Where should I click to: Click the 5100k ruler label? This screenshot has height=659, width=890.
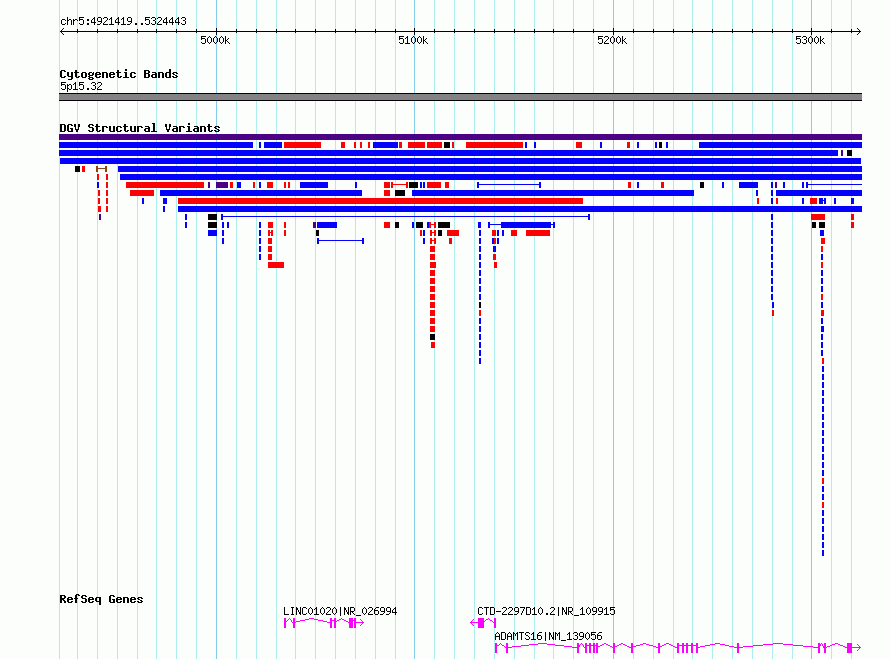click(413, 40)
